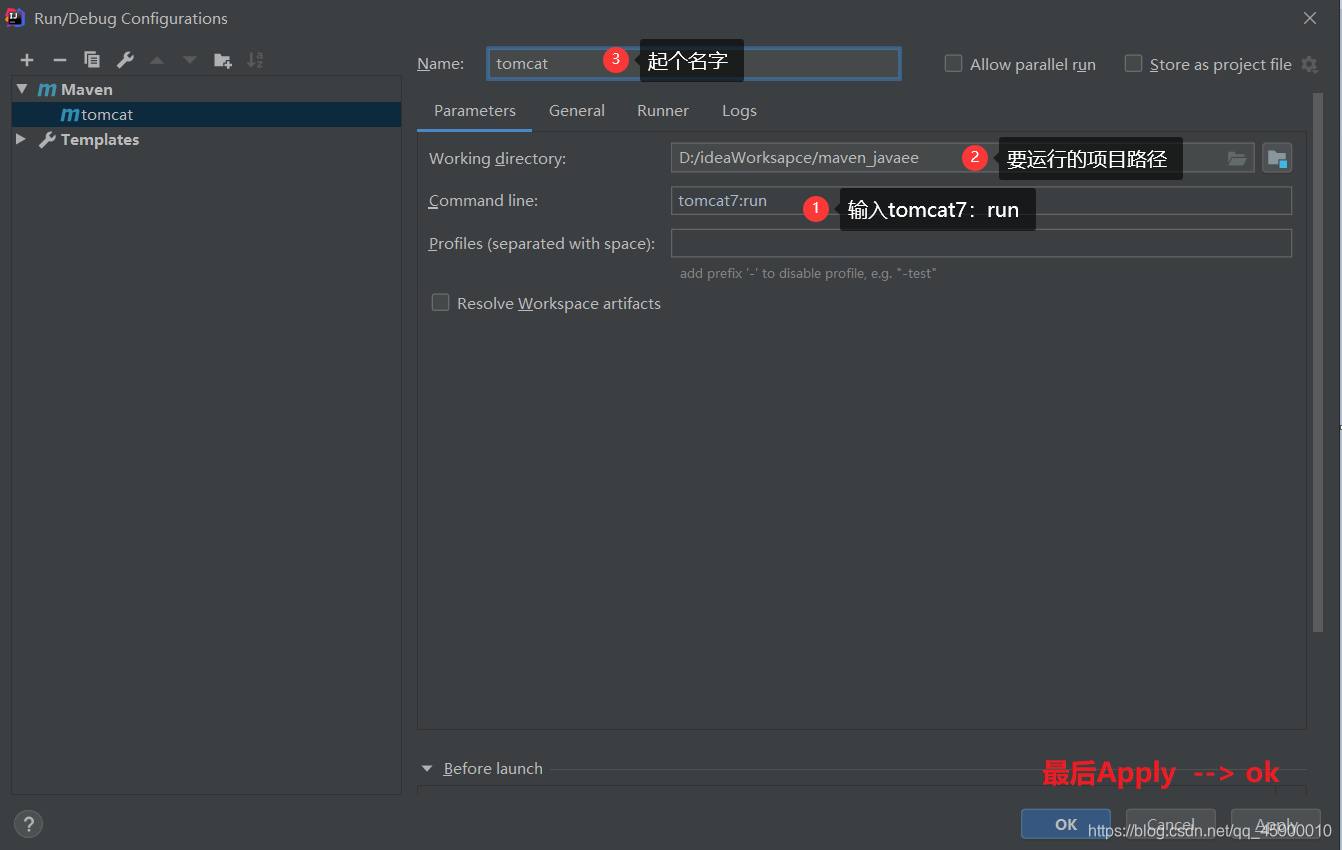Close the Run/Debug Configurations dialog
Screen dimensions: 1342x850
click(x=1310, y=18)
